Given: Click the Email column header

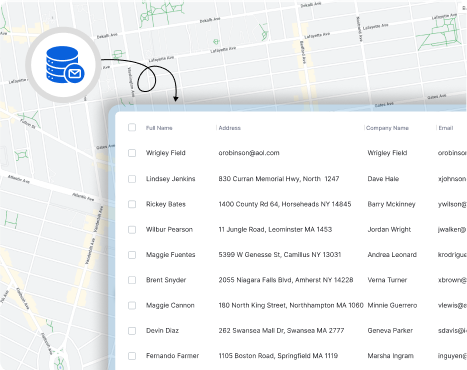Looking at the screenshot, I should (x=446, y=128).
